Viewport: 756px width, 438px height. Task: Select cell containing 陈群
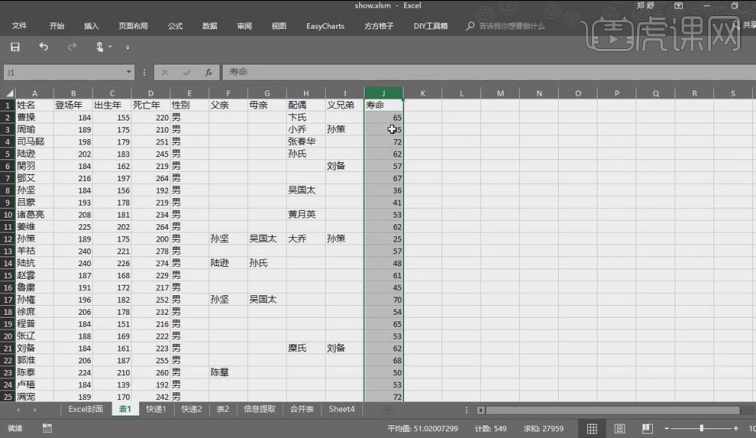228,372
